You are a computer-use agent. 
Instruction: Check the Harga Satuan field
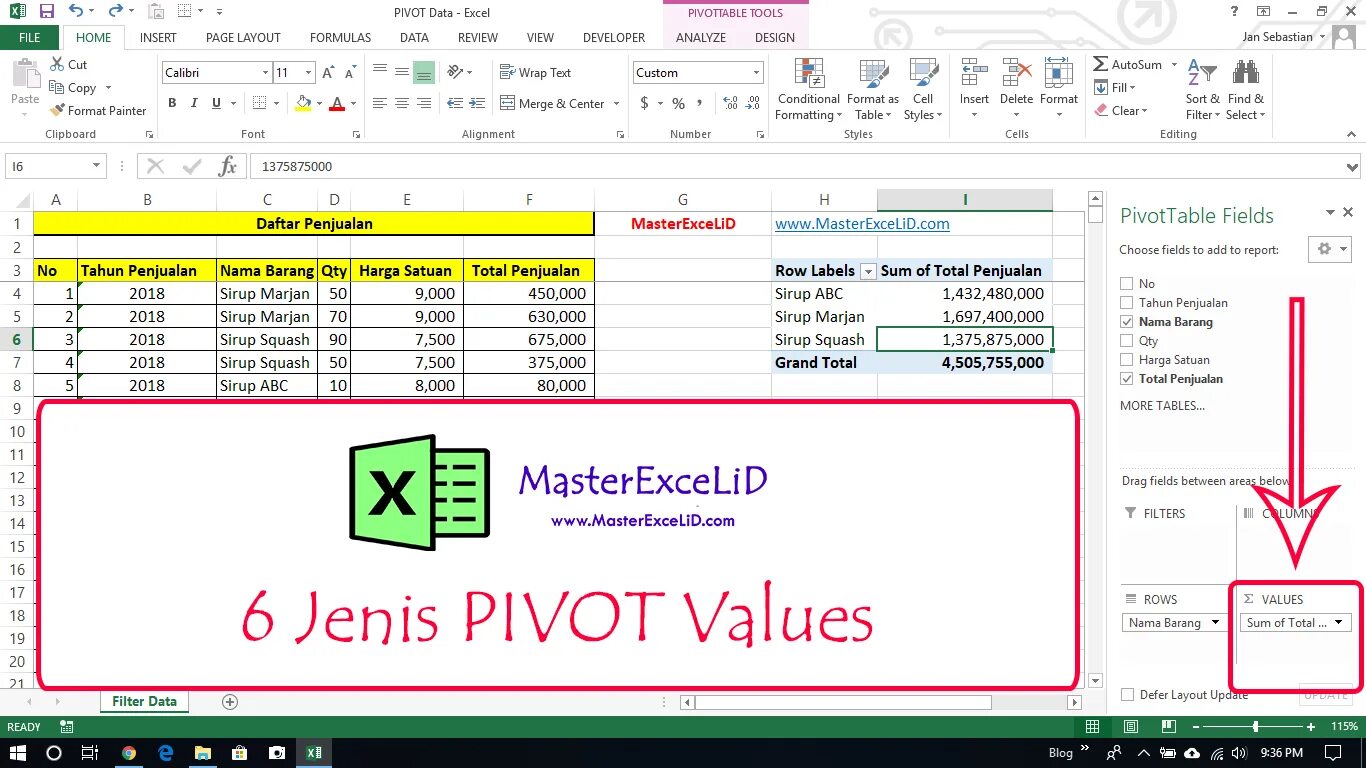click(1127, 360)
